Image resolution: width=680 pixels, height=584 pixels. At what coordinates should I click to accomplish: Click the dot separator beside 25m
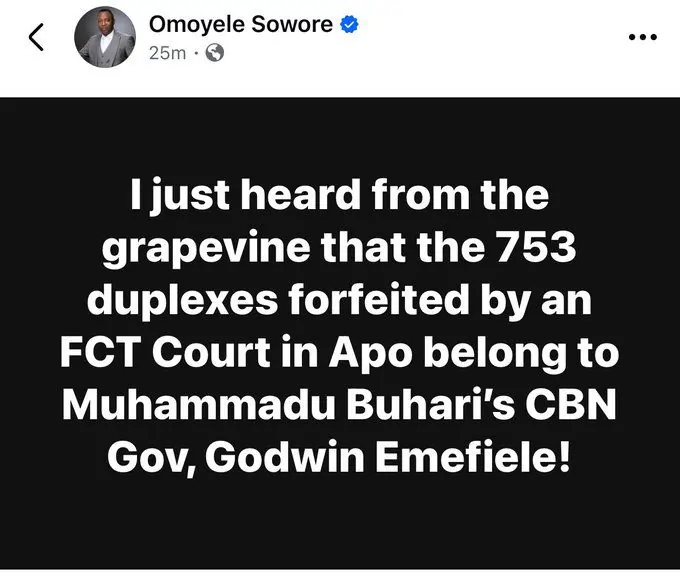tap(196, 53)
